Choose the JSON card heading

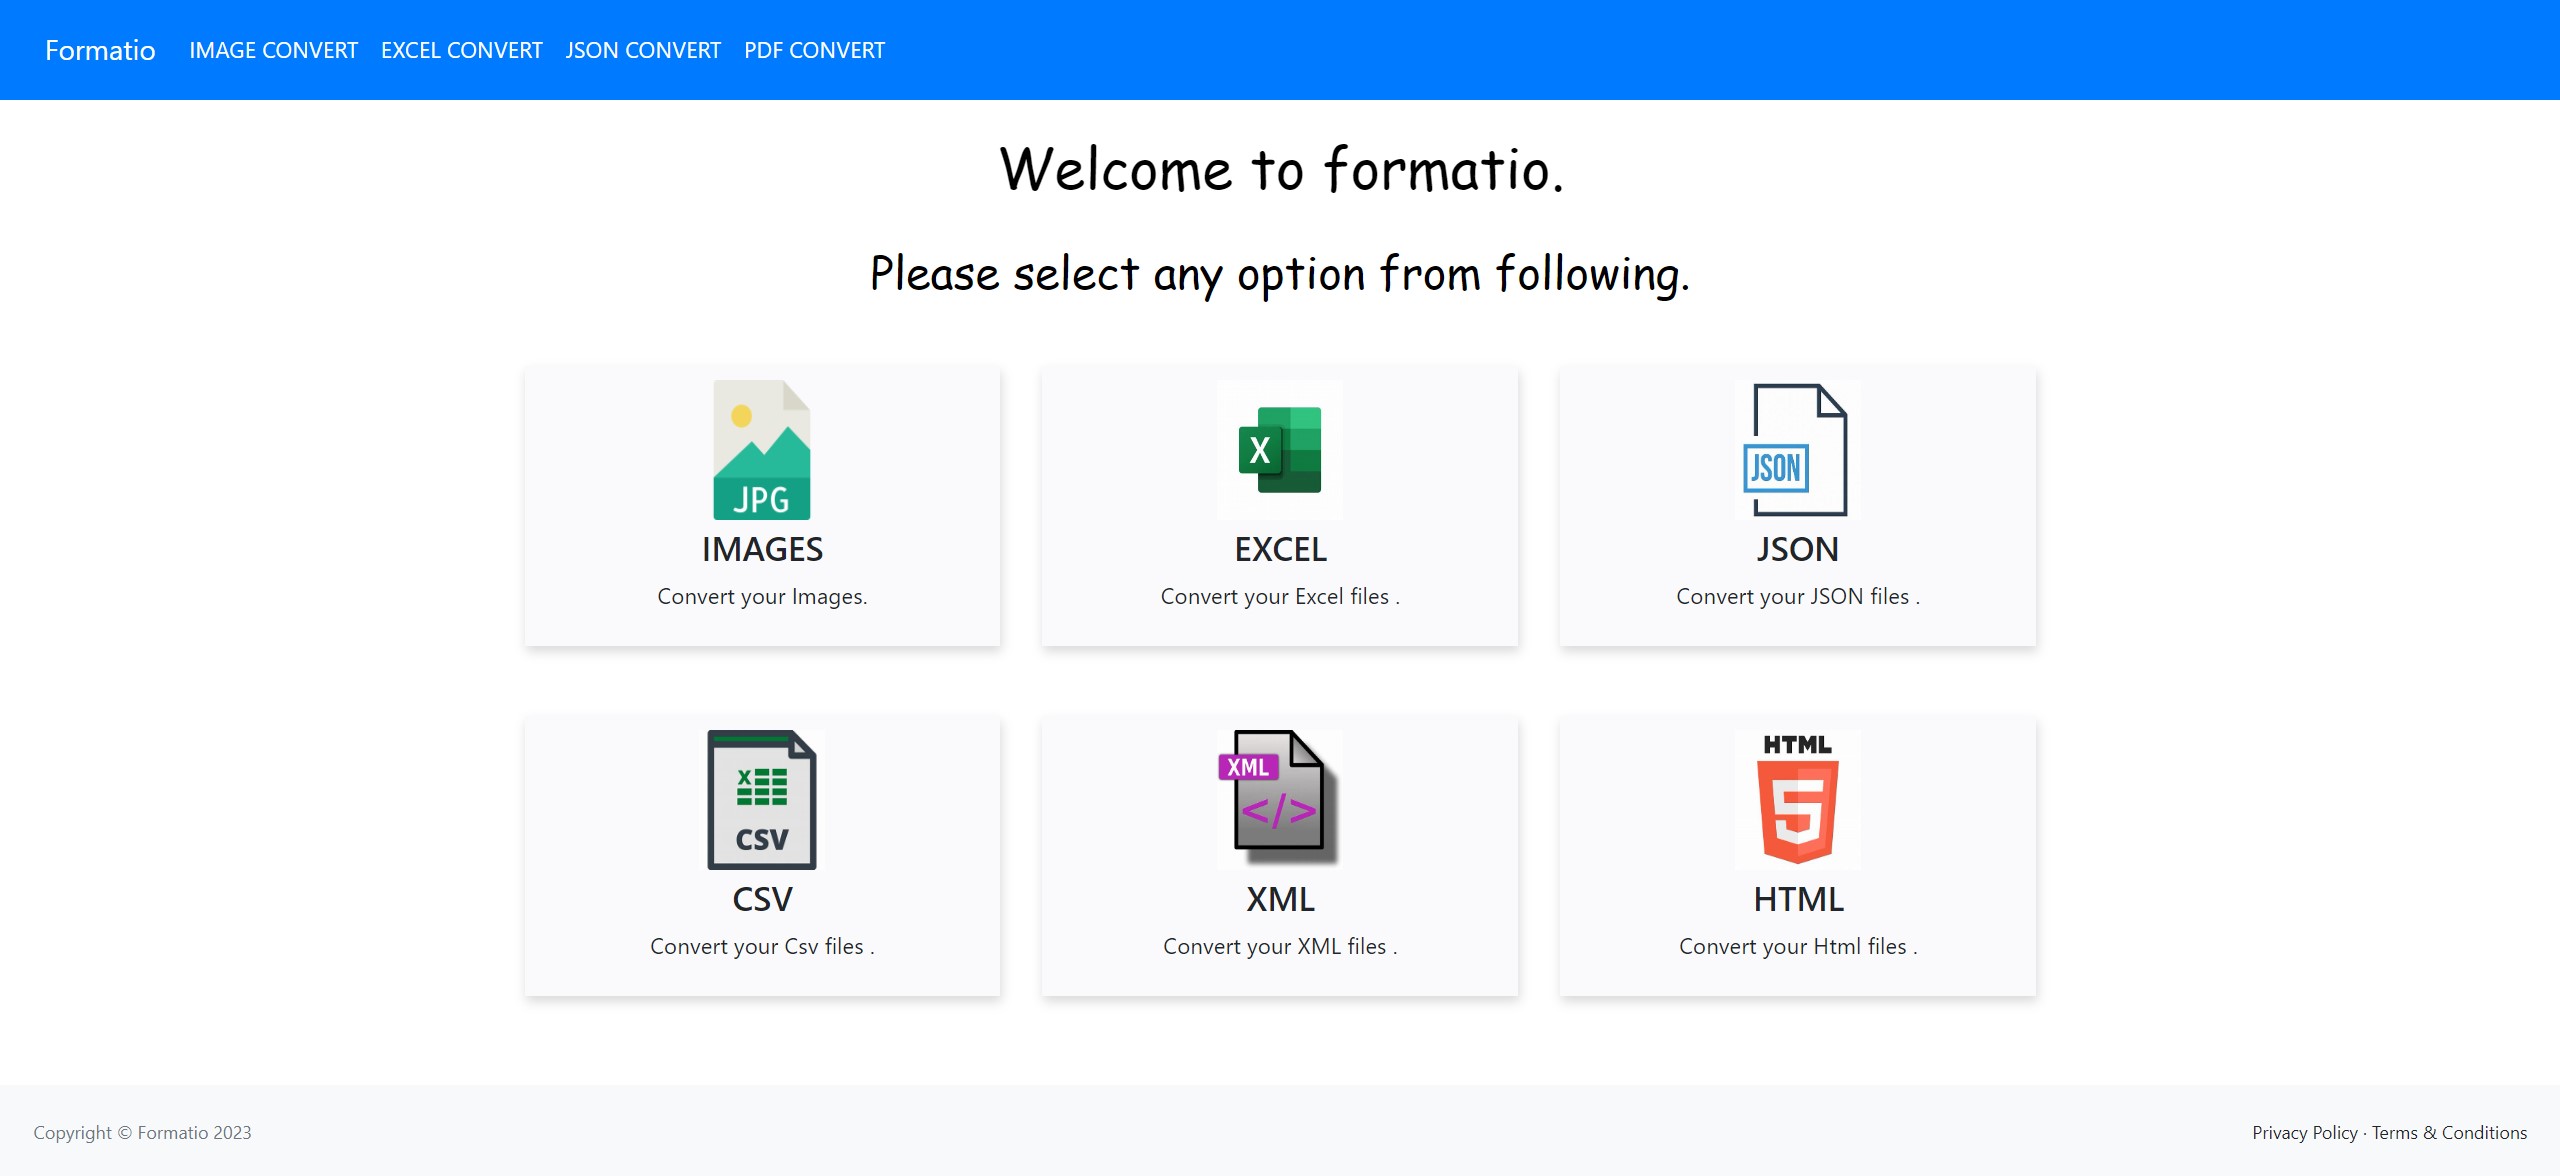1797,549
